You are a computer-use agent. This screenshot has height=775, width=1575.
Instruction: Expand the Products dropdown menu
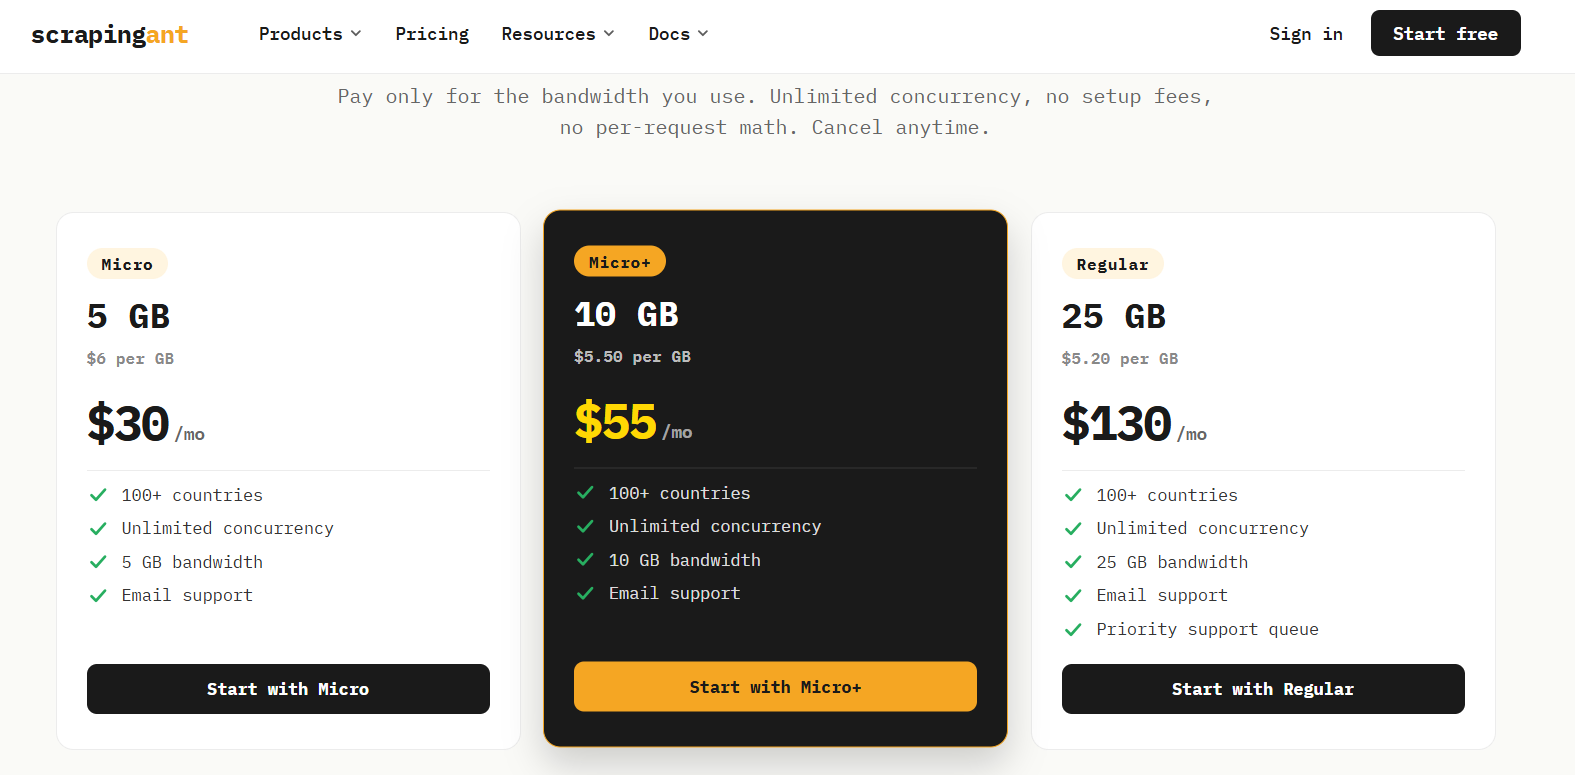click(310, 34)
